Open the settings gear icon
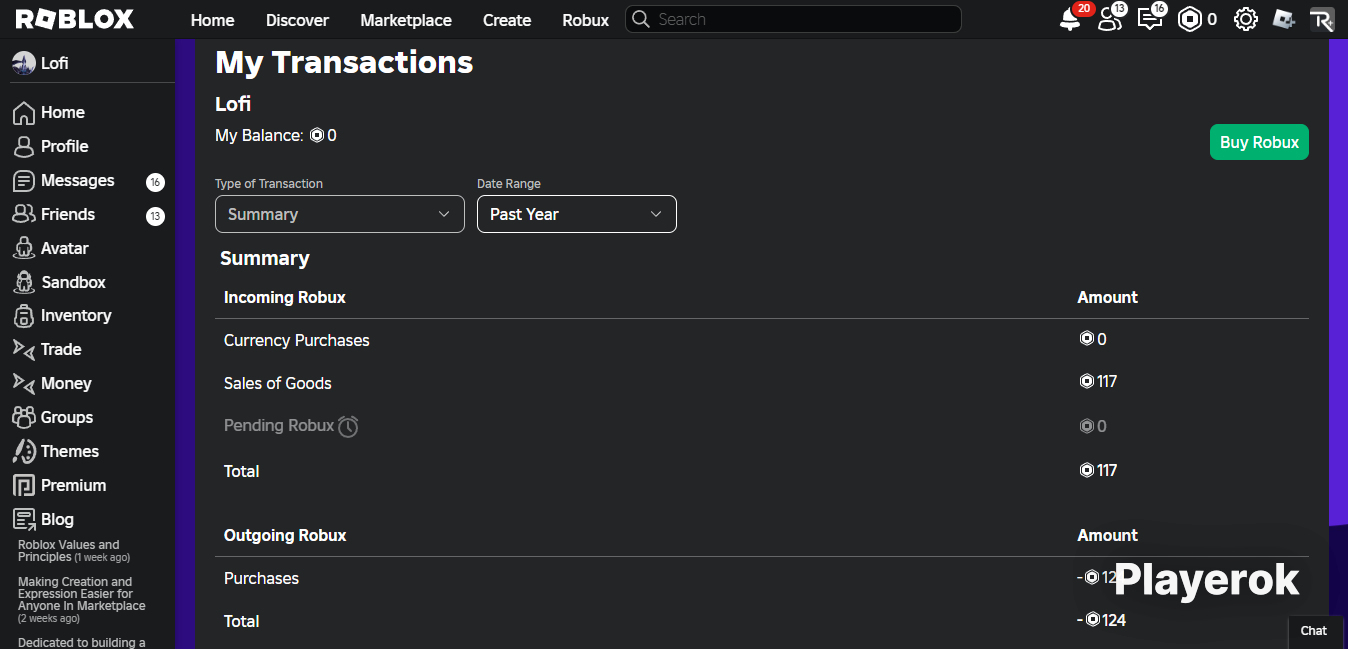 1245,19
